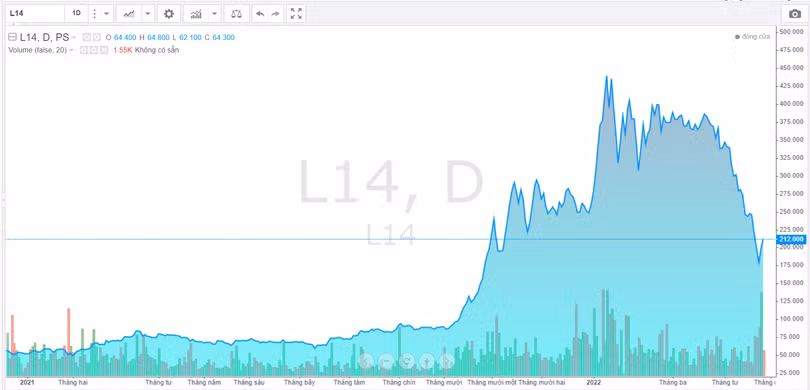The width and height of the screenshot is (810, 390).
Task: Open the indicators icon
Action: 196,13
